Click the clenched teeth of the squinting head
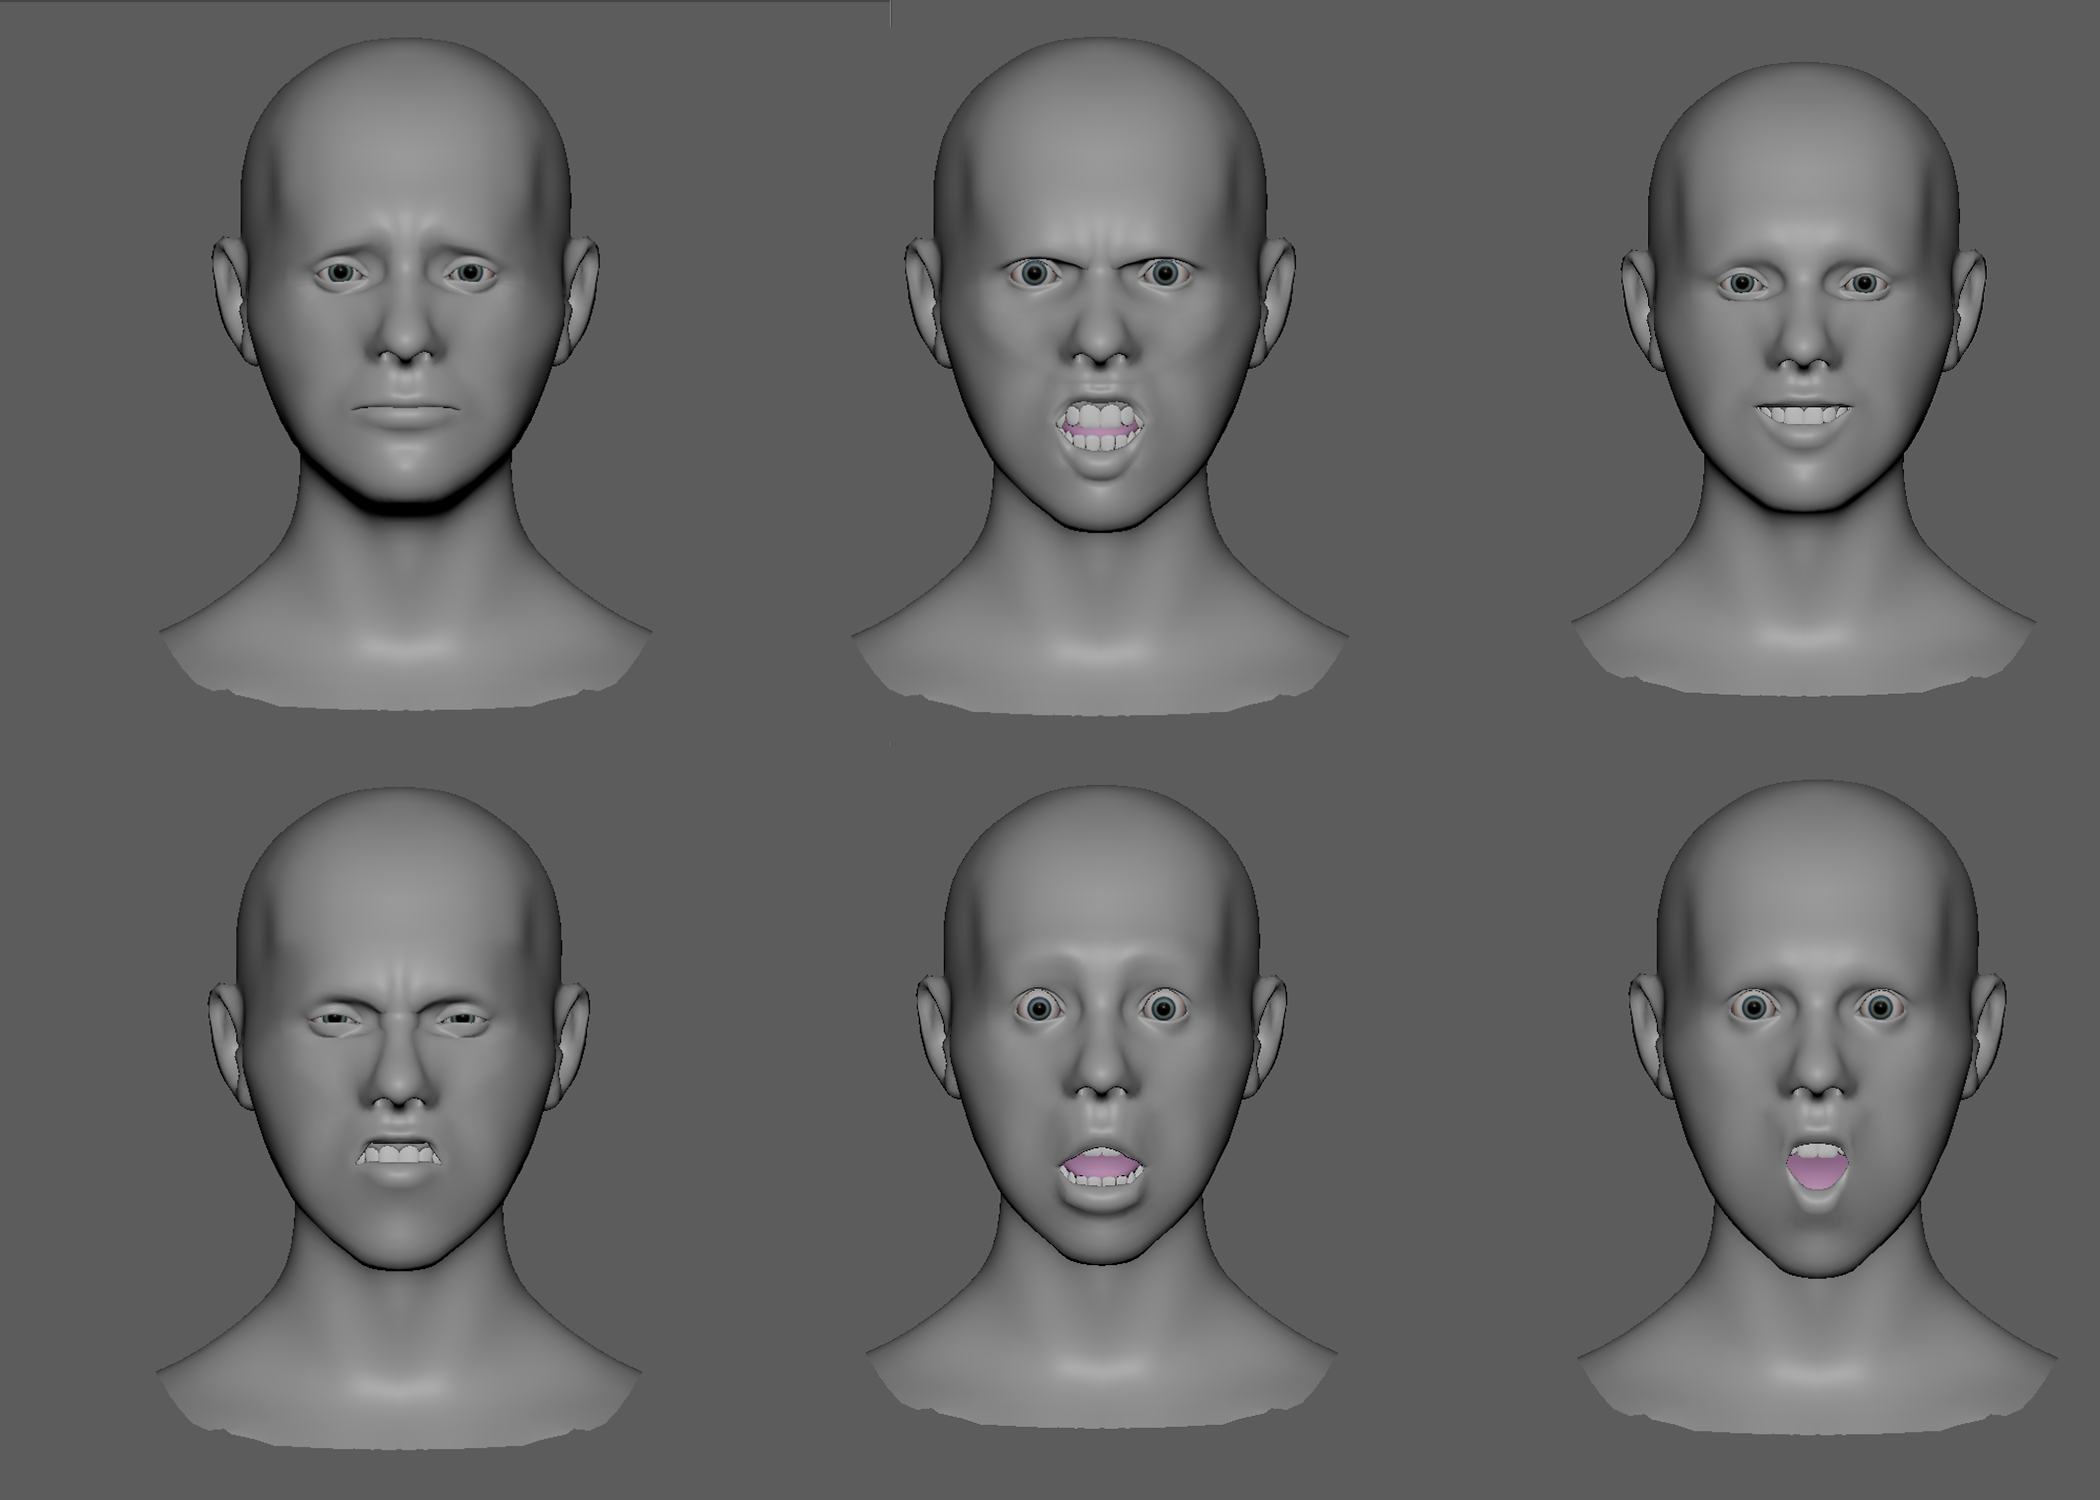Screen dimensions: 2100x1500 [398, 1154]
